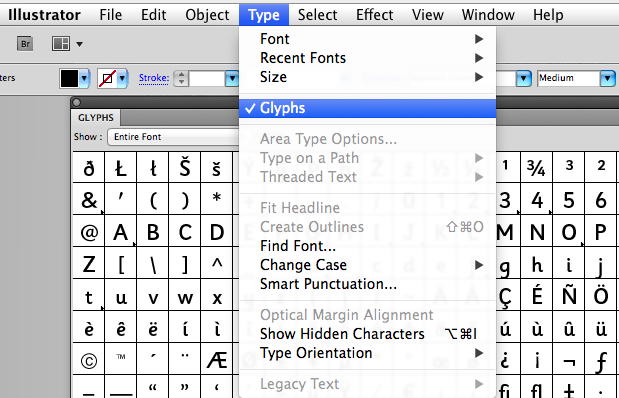The height and width of the screenshot is (398, 619).
Task: Select the backslash glyph
Action: (153, 263)
